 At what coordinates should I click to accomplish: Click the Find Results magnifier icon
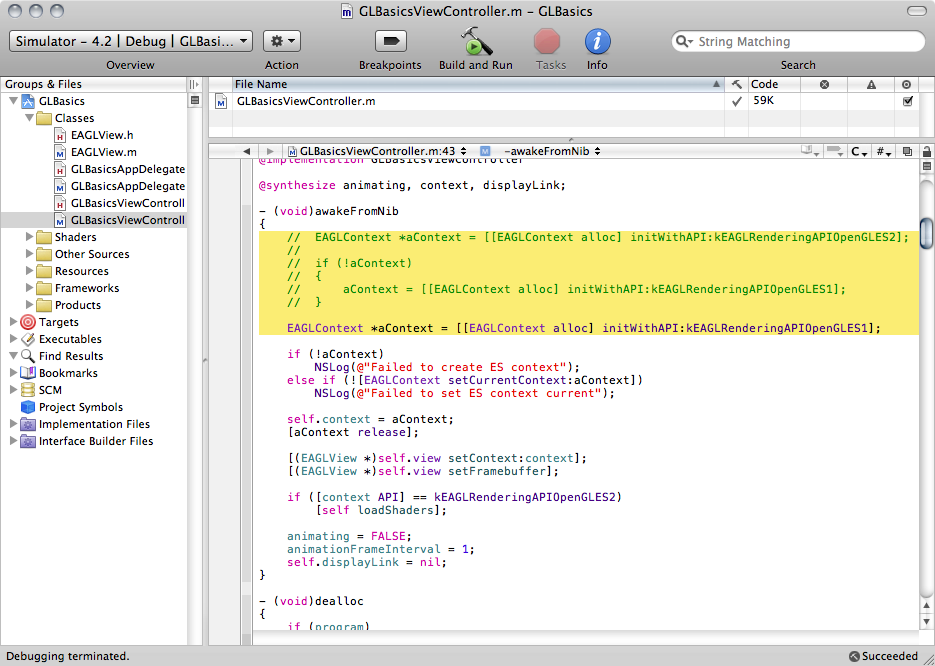27,356
